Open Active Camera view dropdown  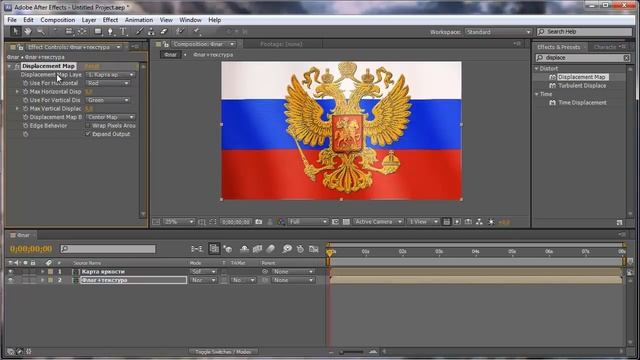coord(378,222)
